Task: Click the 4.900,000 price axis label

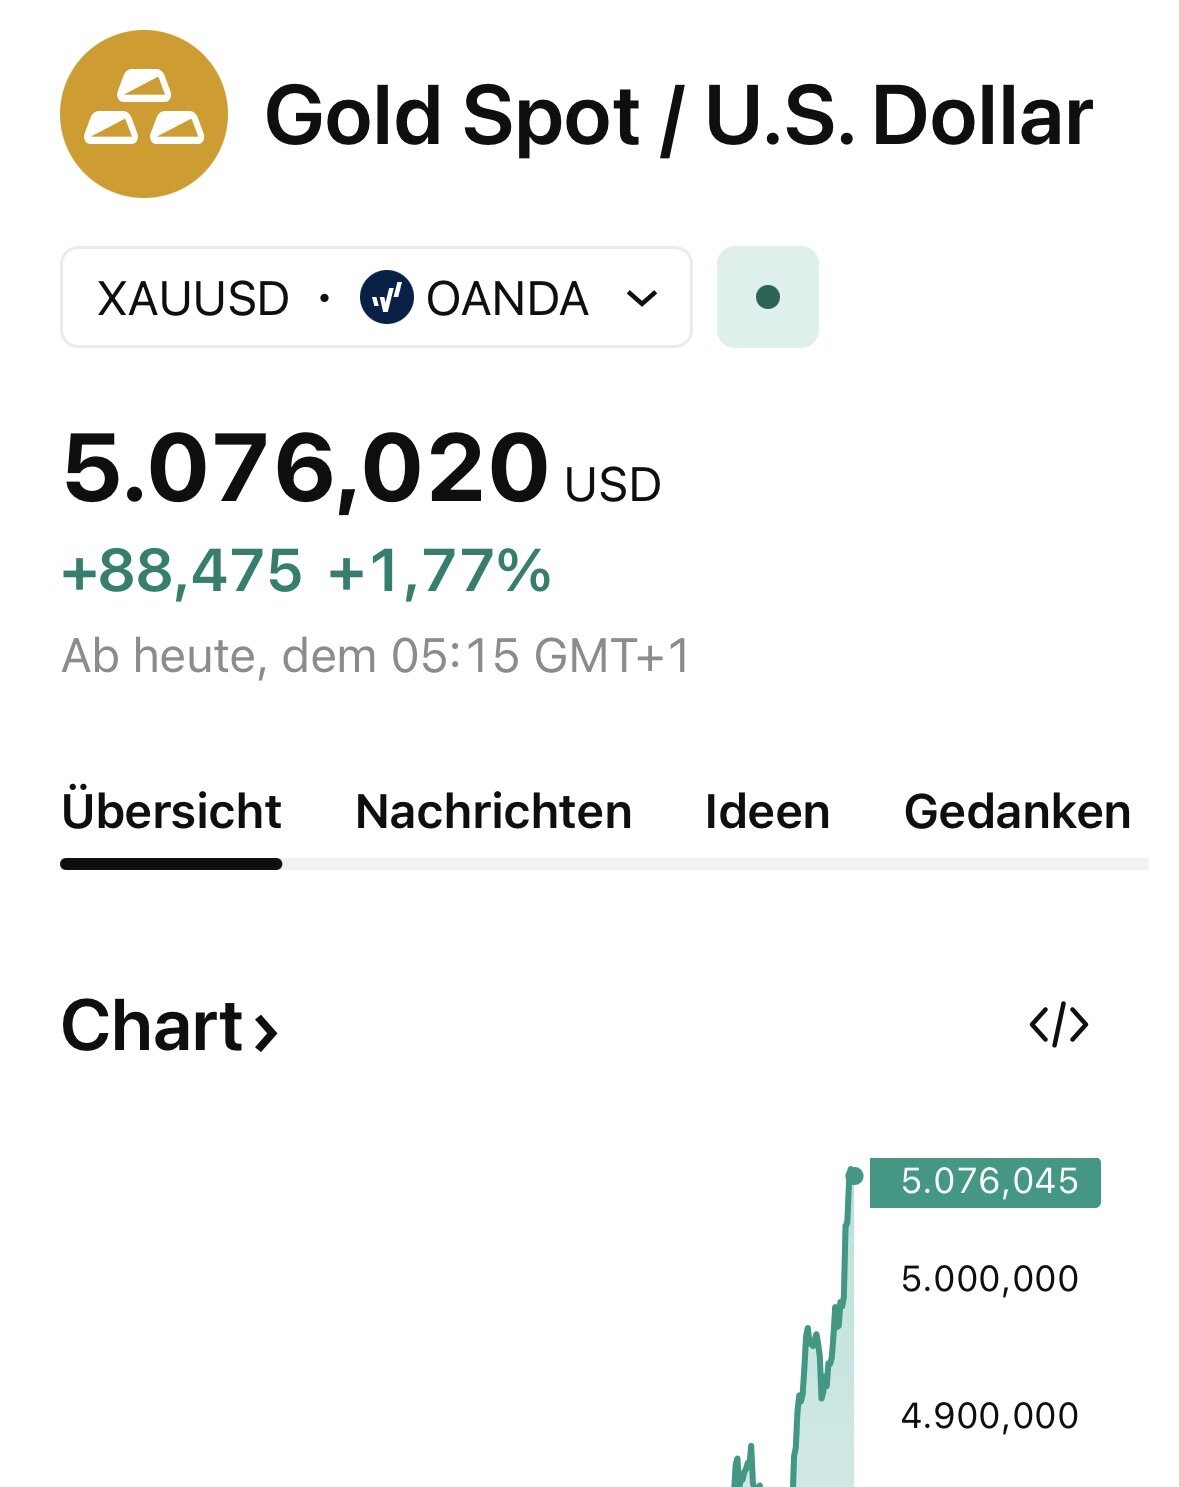Action: click(989, 1416)
